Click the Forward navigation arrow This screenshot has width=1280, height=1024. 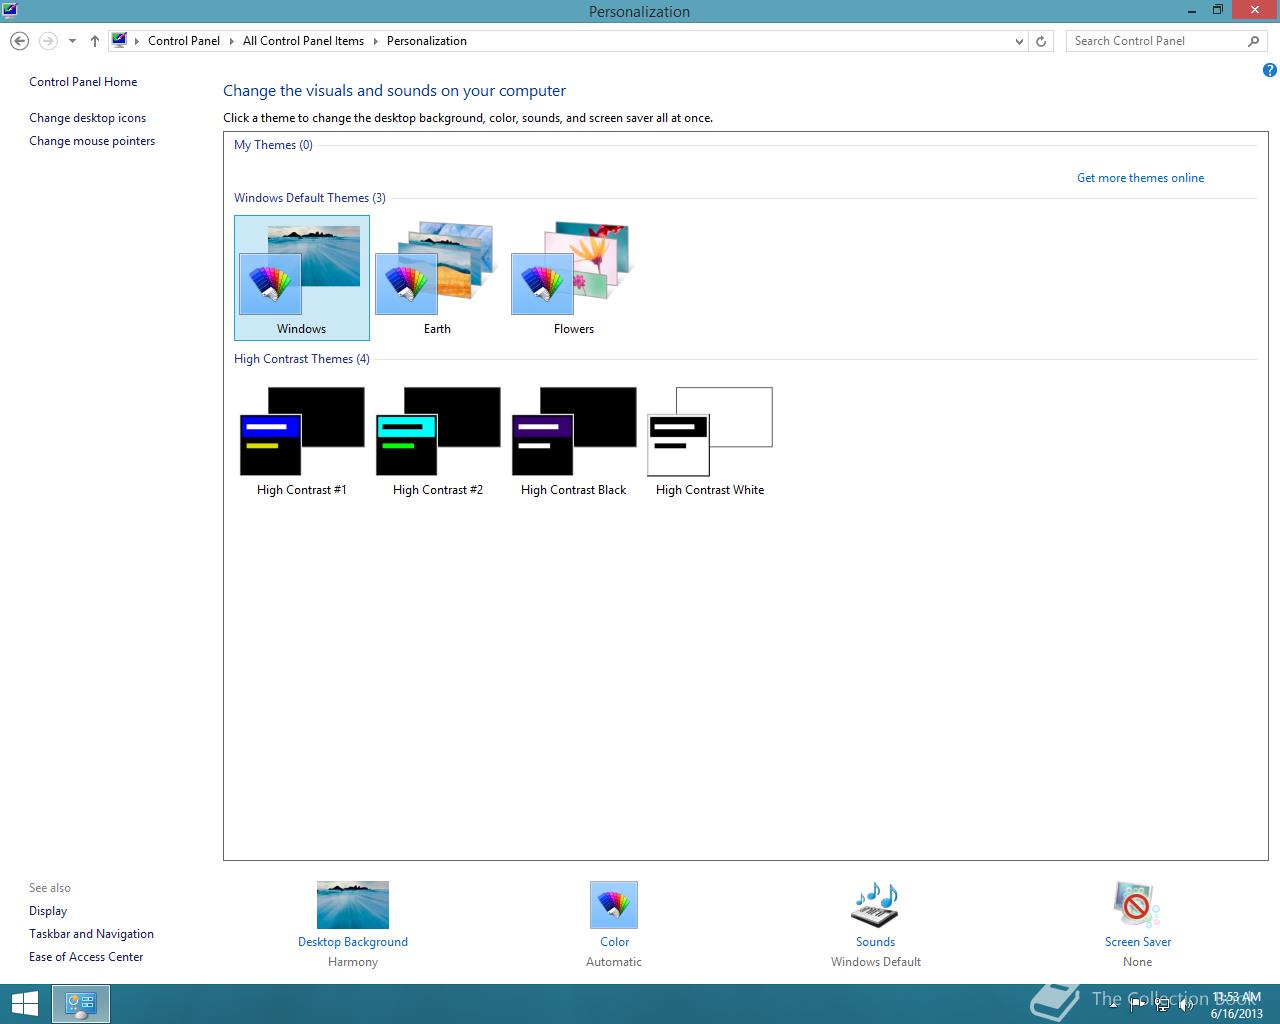click(x=47, y=41)
